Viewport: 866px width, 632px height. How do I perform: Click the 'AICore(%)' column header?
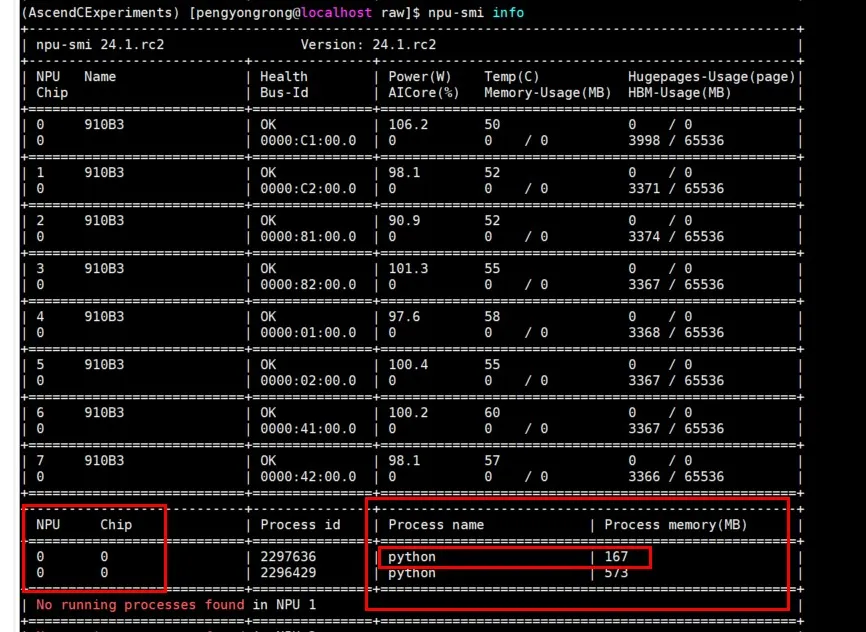423,92
